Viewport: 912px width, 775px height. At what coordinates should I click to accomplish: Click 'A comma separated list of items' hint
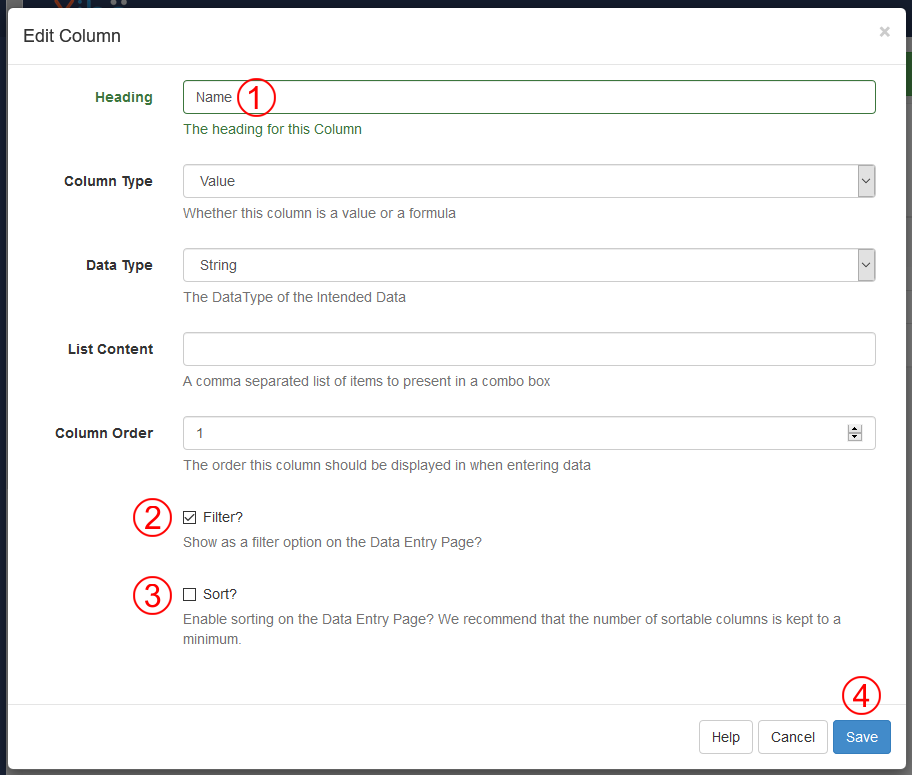[x=366, y=381]
